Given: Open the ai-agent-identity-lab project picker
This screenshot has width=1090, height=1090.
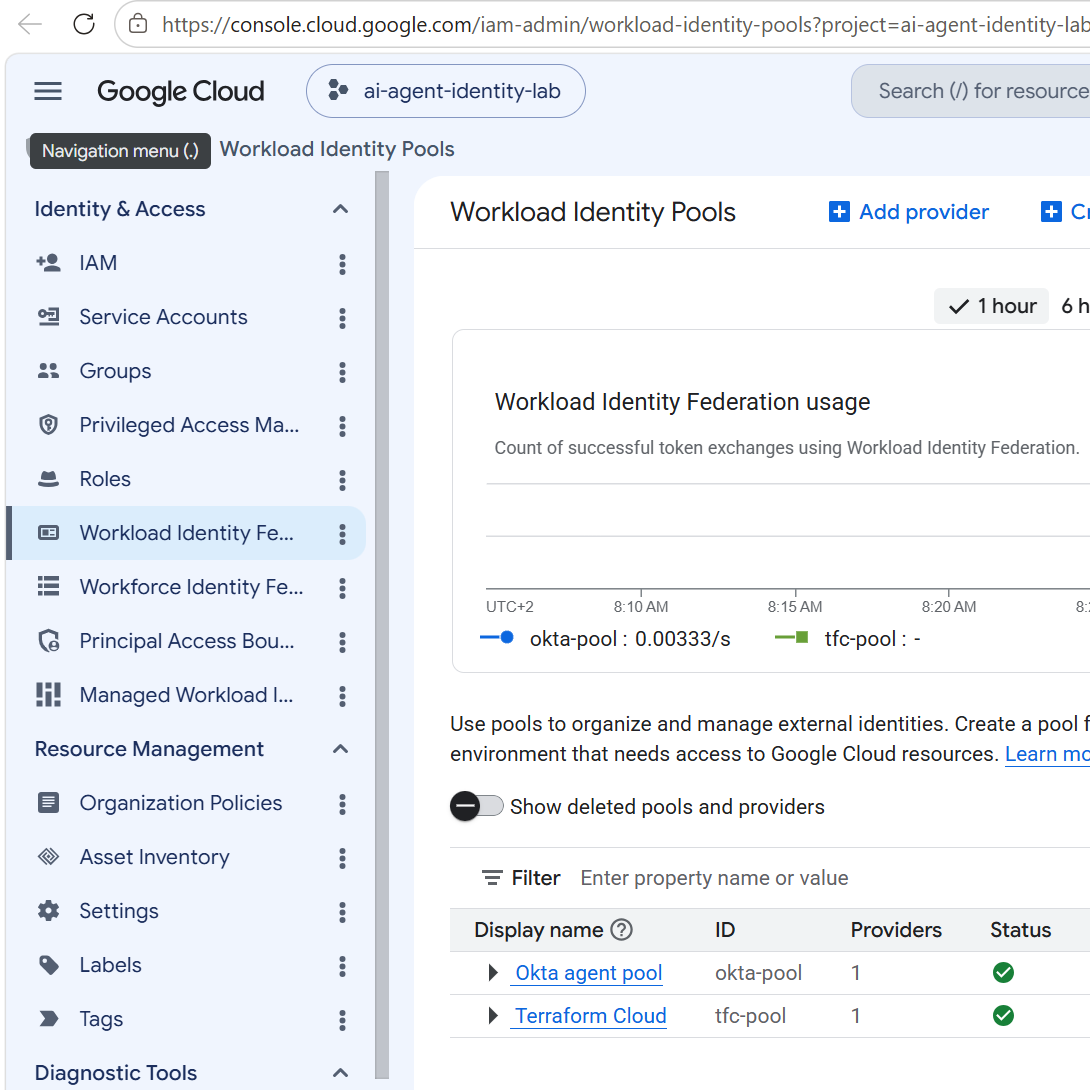Looking at the screenshot, I should coord(446,91).
